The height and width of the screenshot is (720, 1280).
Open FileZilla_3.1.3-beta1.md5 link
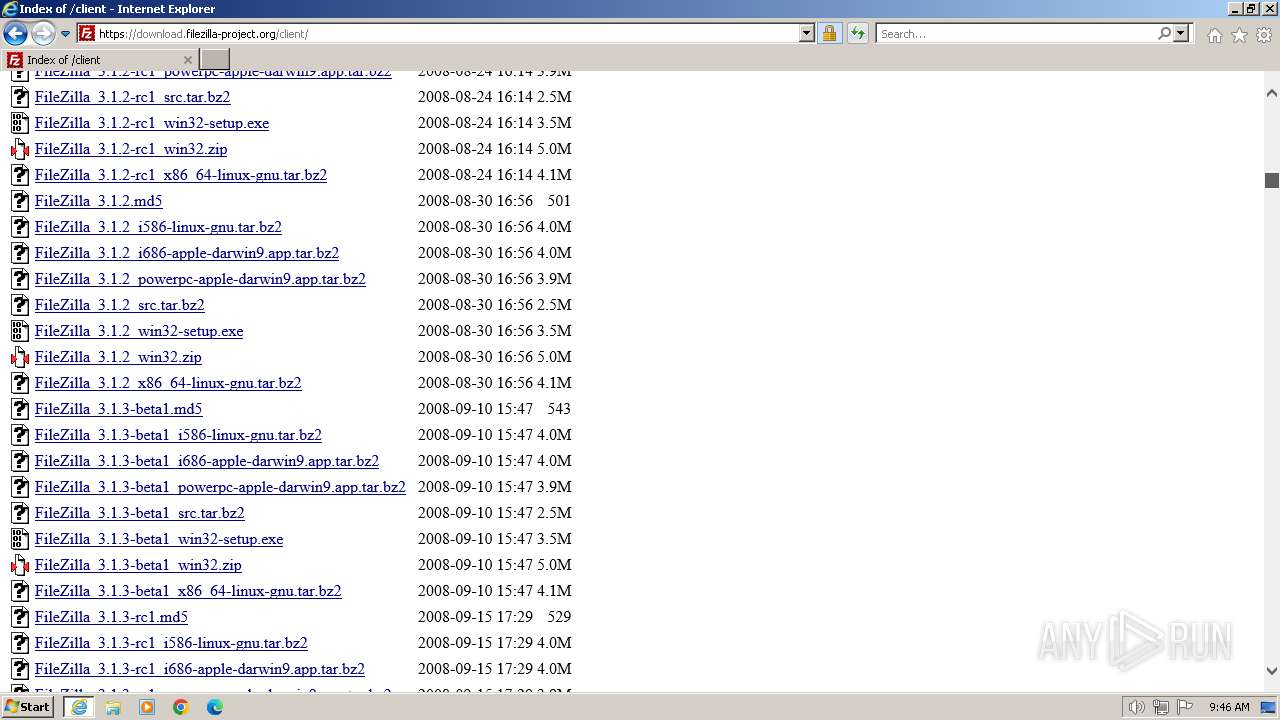(x=118, y=409)
